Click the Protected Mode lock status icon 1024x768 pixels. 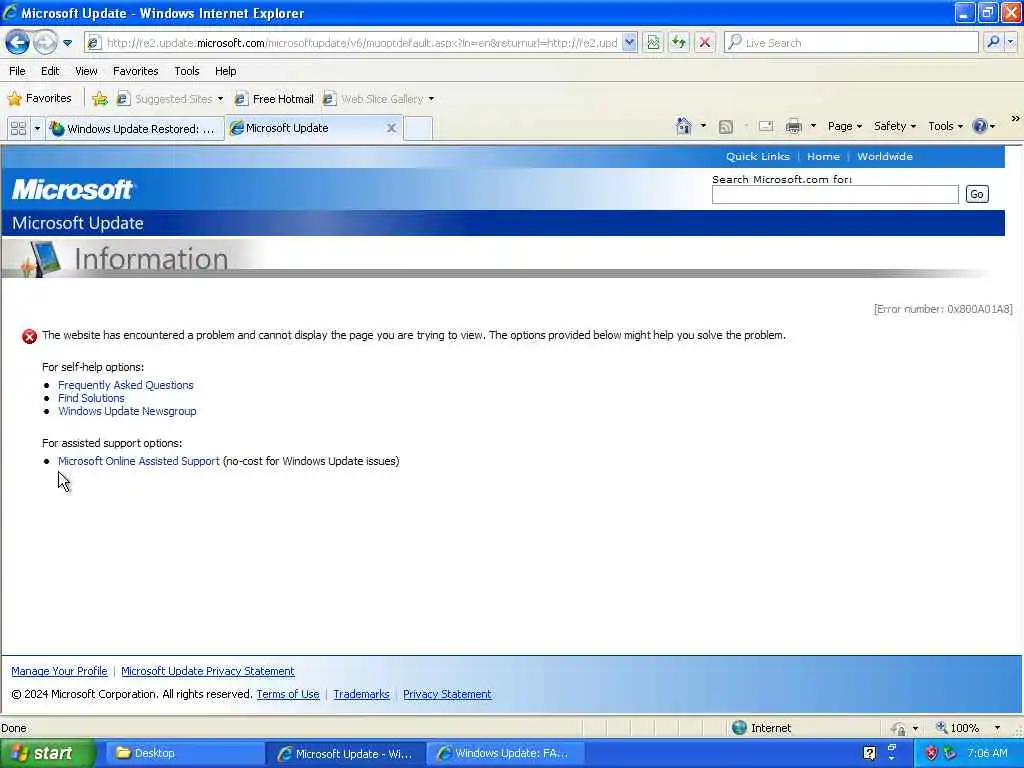[899, 729]
